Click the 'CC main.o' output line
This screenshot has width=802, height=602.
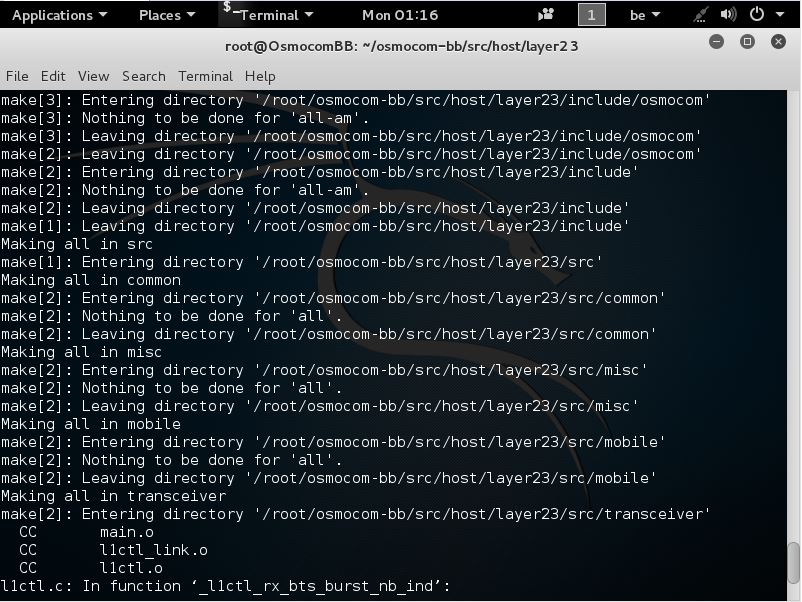[x=86, y=532]
